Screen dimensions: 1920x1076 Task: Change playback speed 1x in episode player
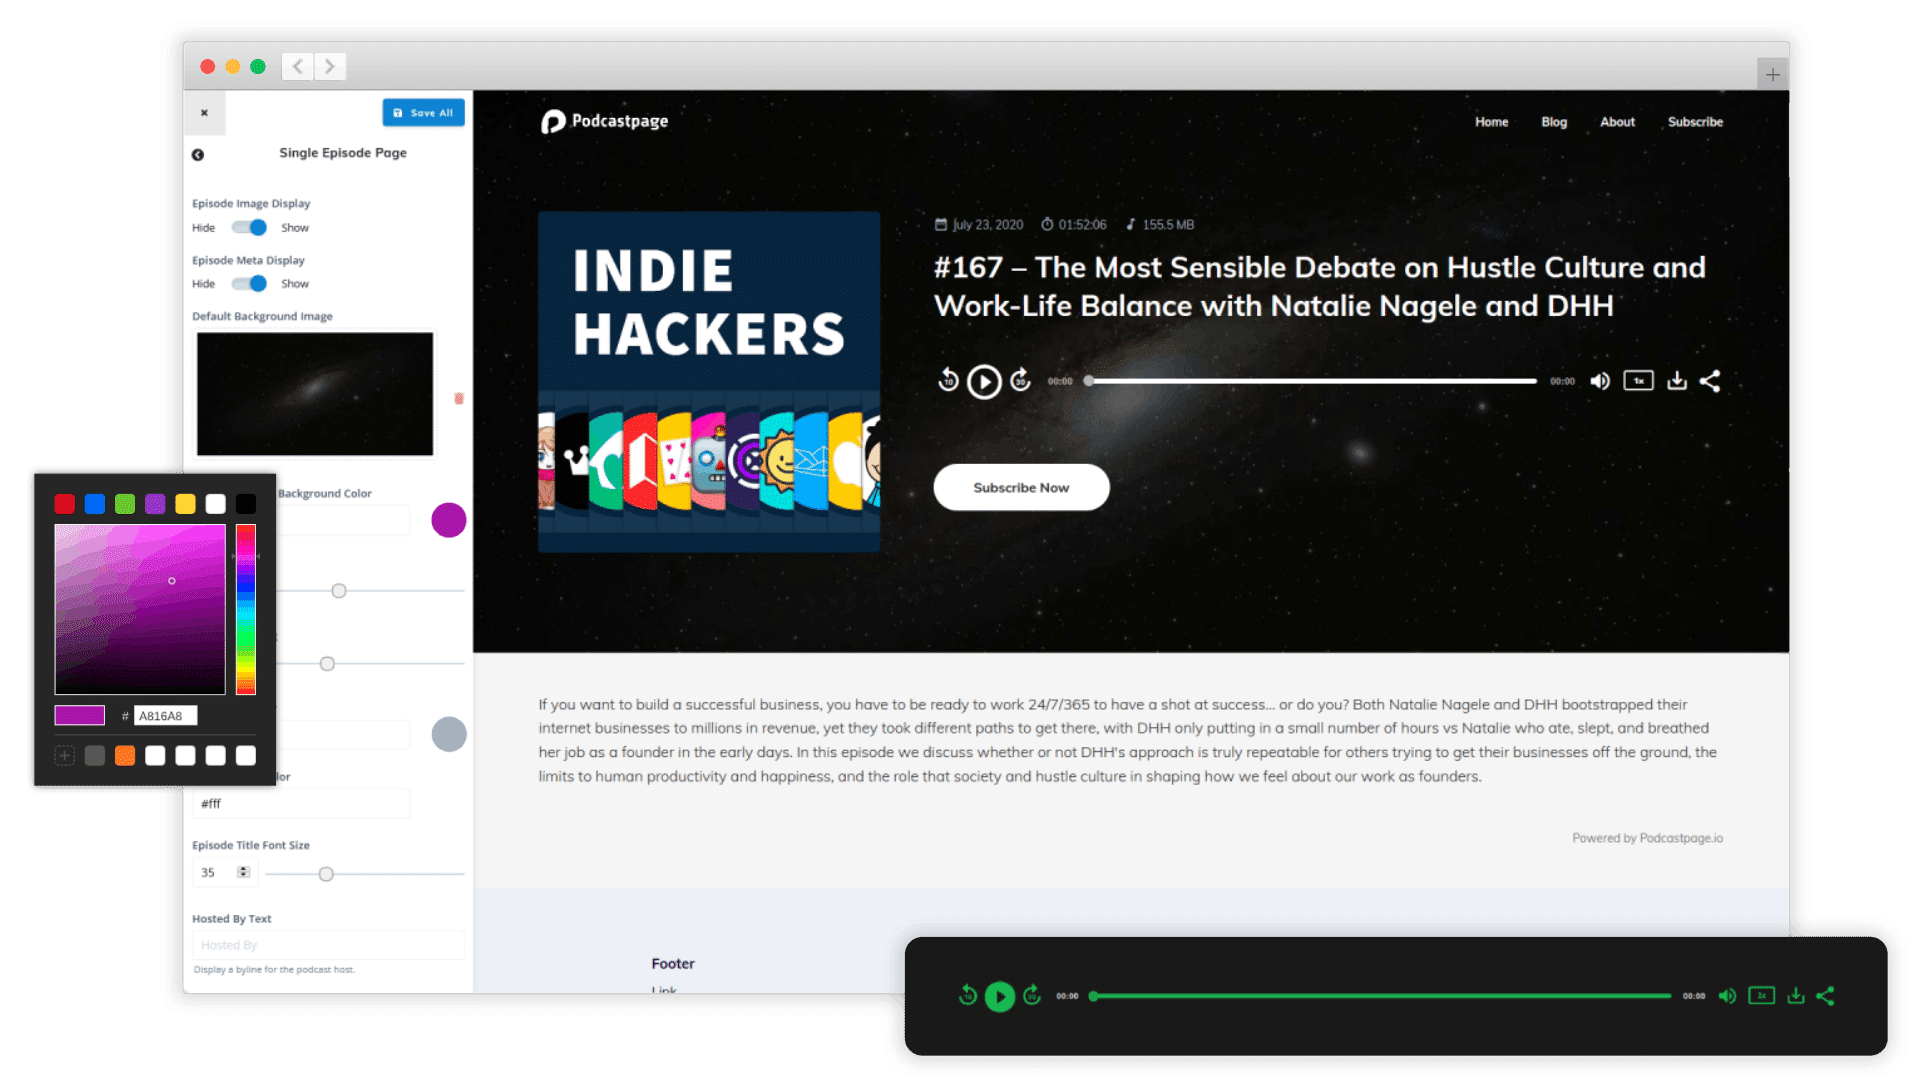coord(1638,381)
